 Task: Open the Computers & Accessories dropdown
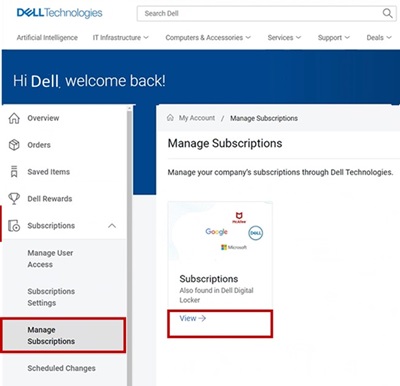coord(208,38)
